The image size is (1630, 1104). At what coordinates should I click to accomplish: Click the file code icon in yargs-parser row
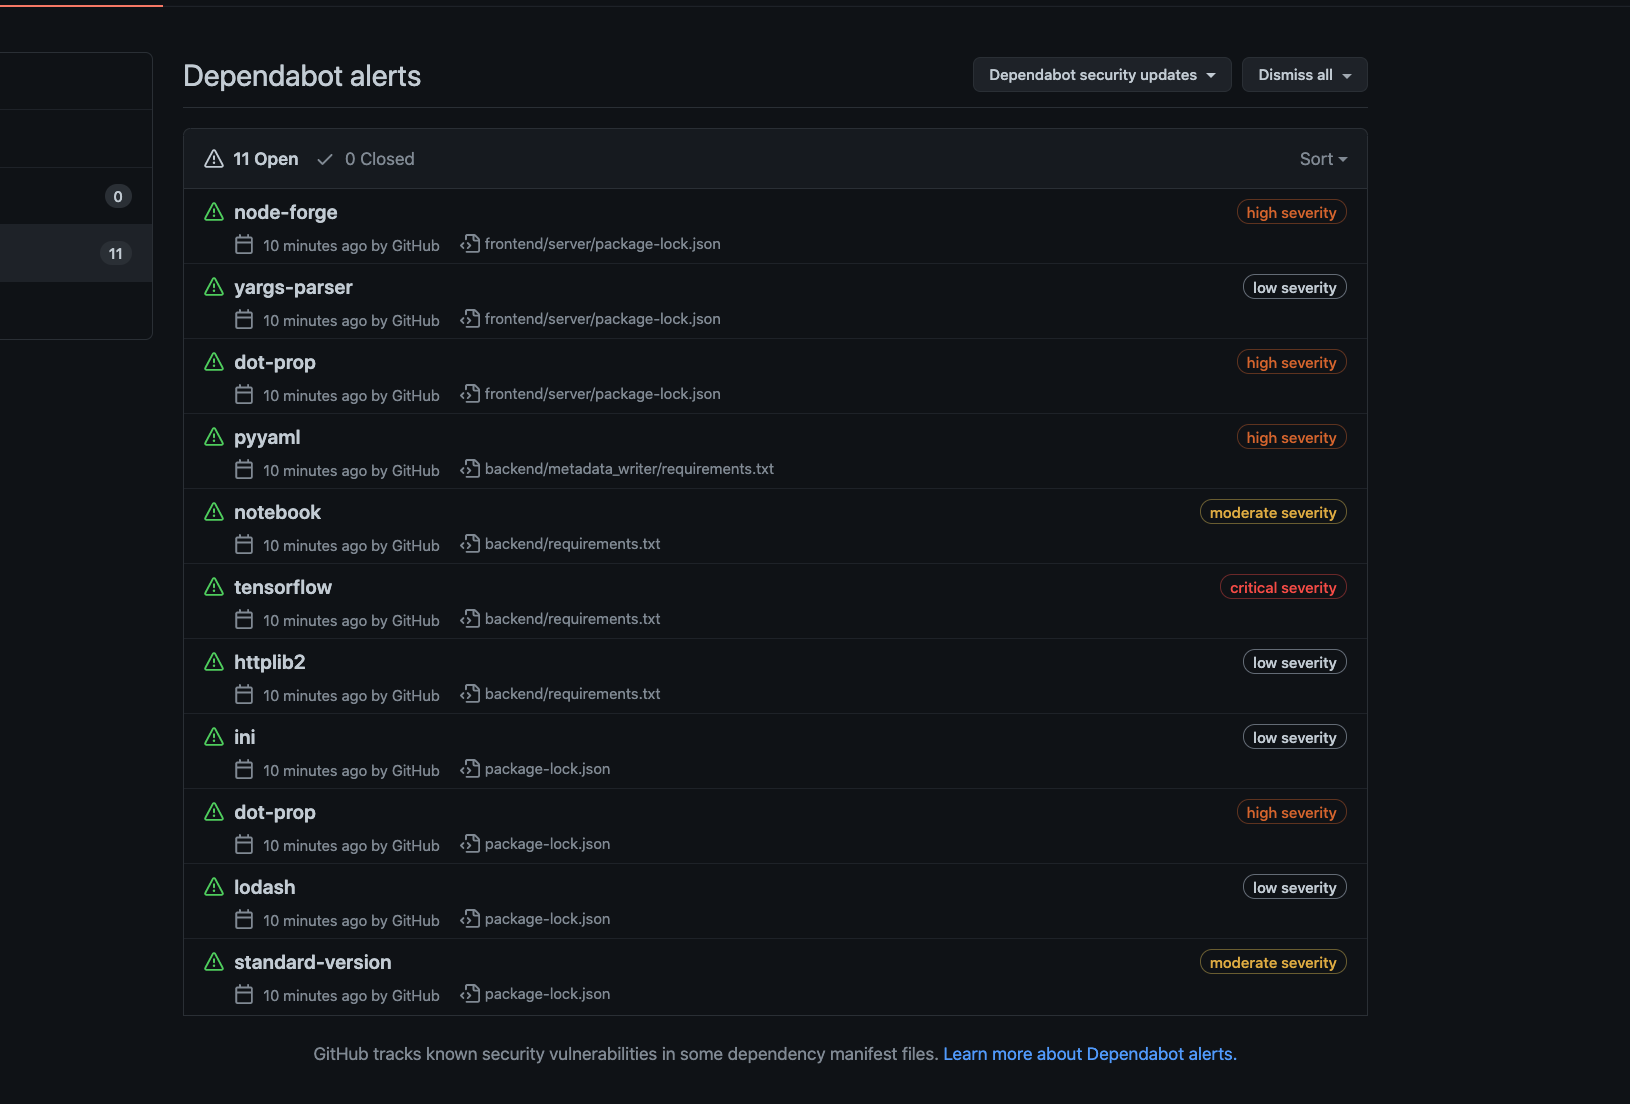pos(470,318)
